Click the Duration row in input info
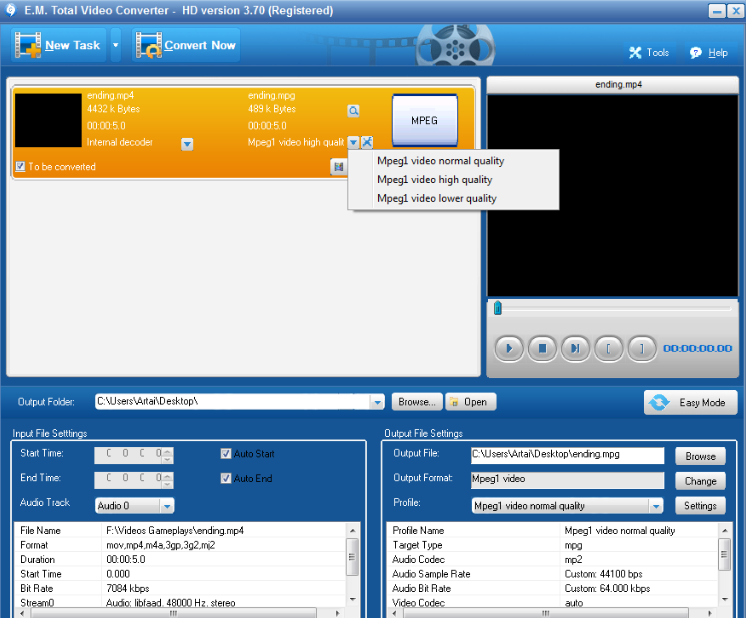 [x=179, y=559]
